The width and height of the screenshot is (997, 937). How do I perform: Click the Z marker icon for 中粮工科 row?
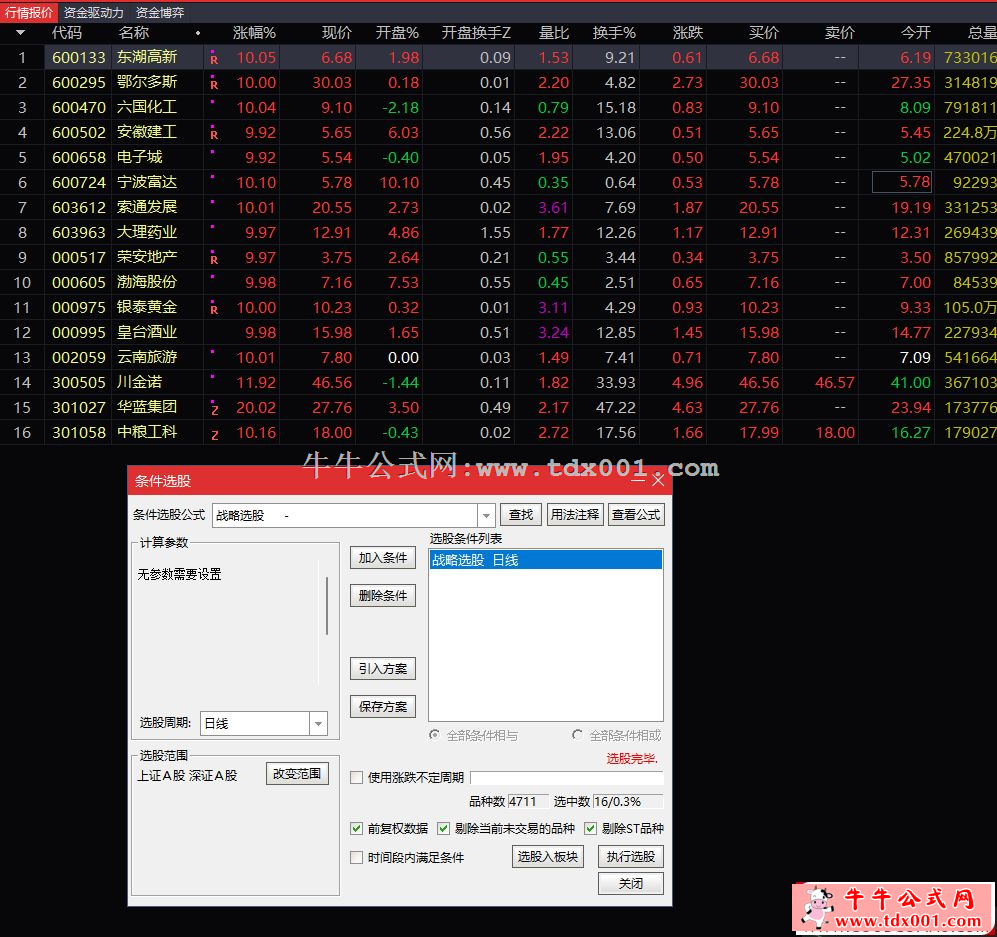[x=214, y=434]
